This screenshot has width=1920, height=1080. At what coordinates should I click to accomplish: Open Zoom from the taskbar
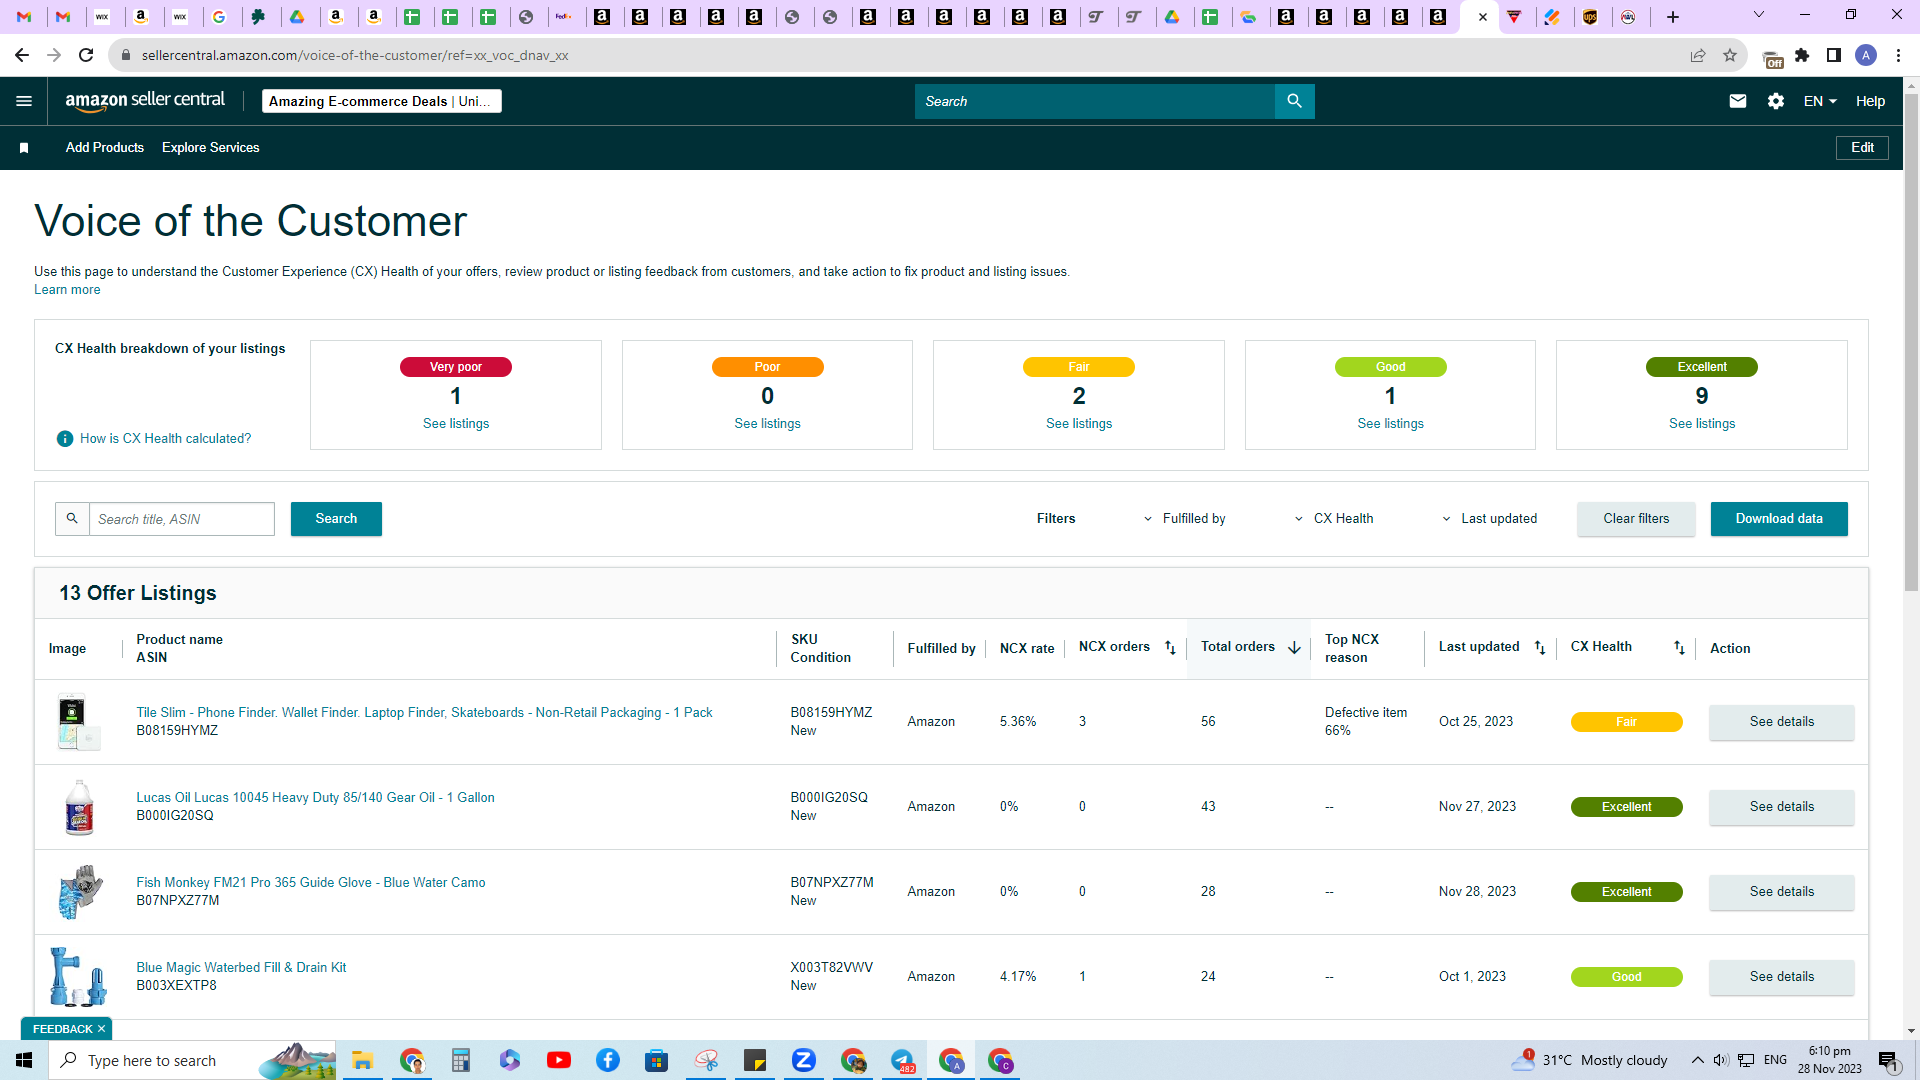(x=804, y=1060)
